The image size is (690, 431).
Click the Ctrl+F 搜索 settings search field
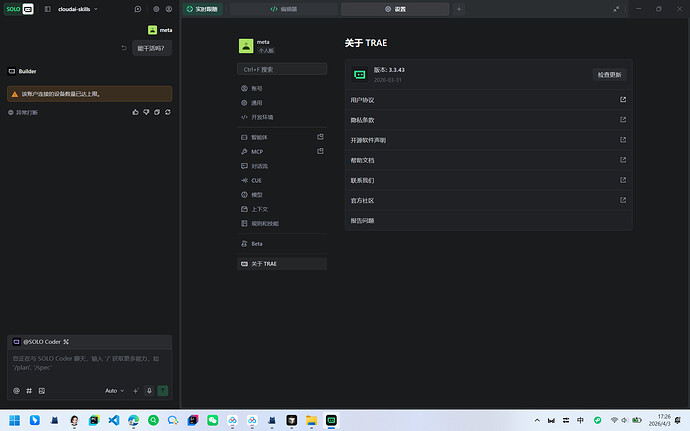click(x=283, y=70)
